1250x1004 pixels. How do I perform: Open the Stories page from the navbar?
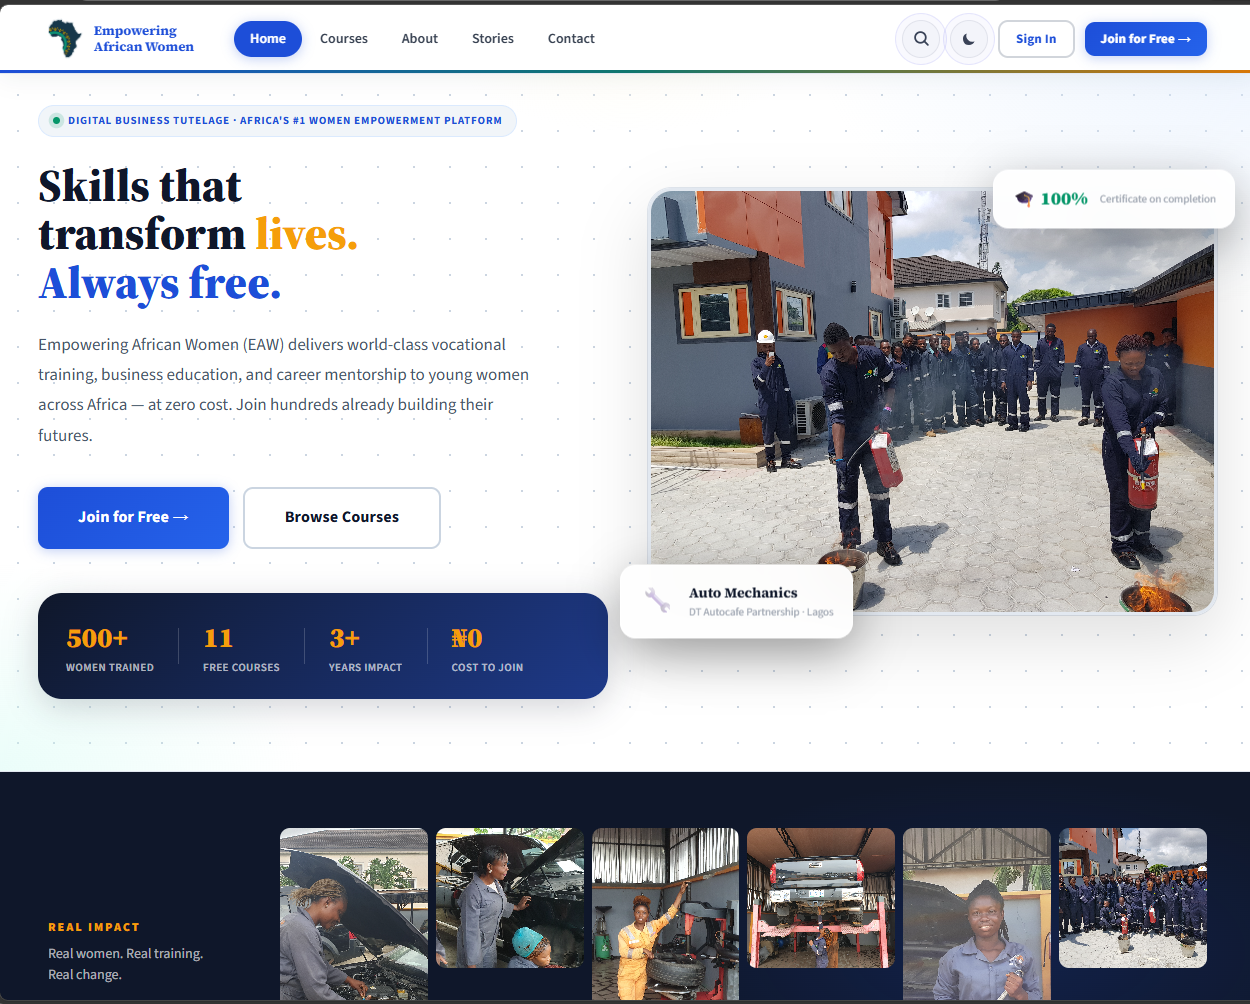[492, 38]
